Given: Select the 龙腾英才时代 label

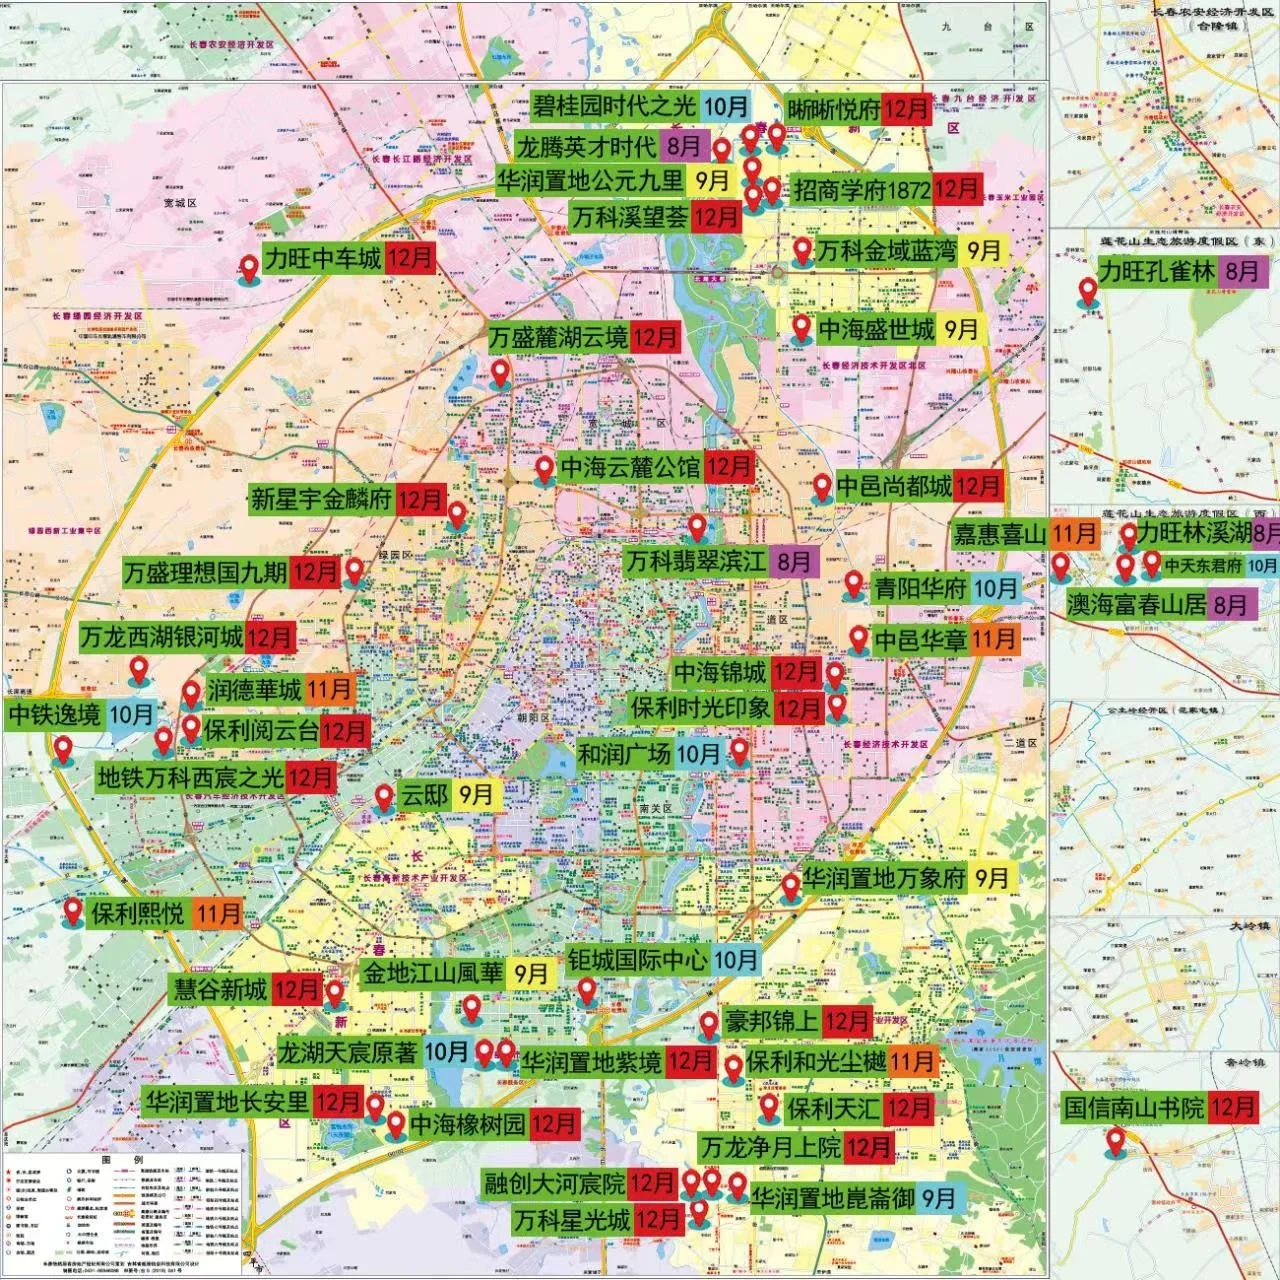Looking at the screenshot, I should [x=586, y=147].
